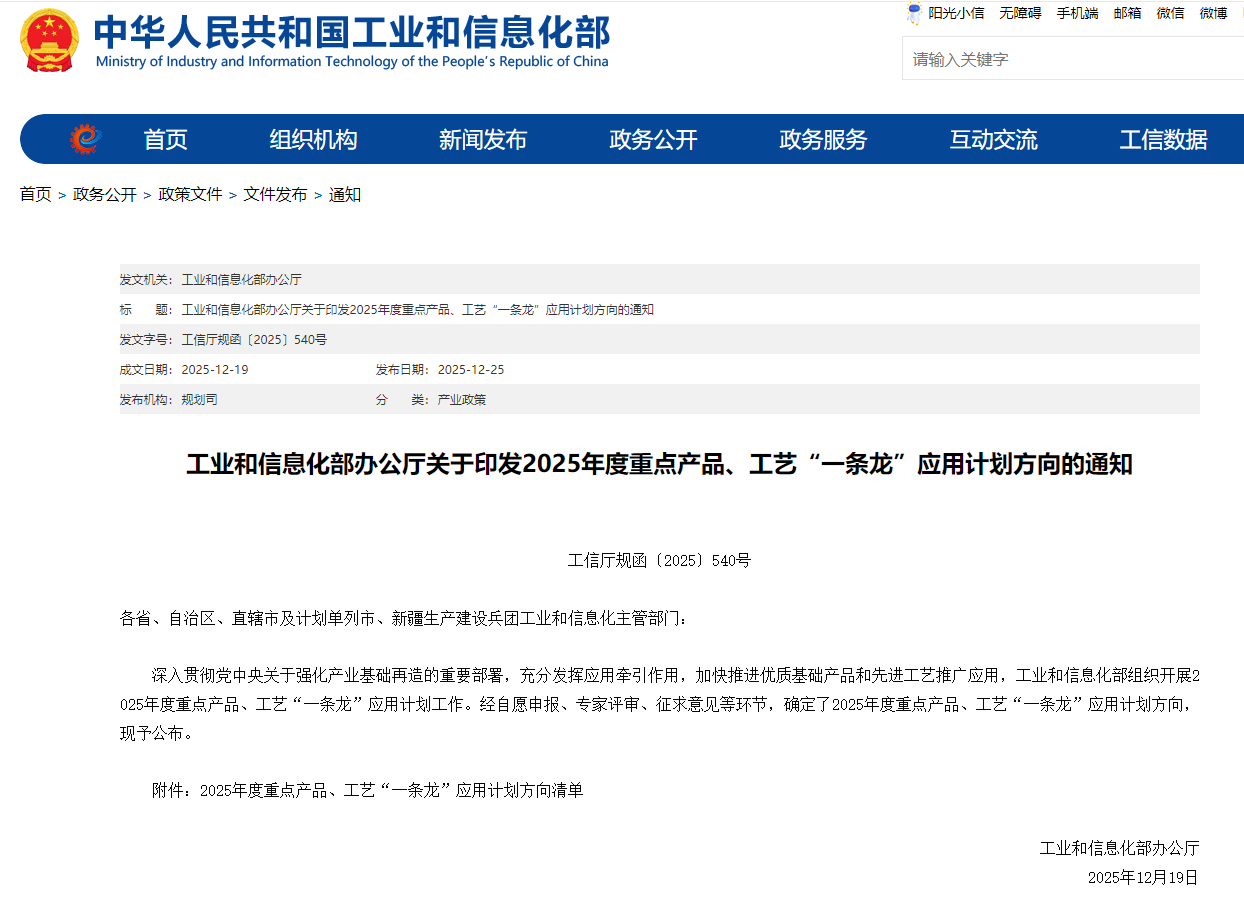Open the 工信数据 menu item
This screenshot has height=904, width=1244.
(1163, 140)
